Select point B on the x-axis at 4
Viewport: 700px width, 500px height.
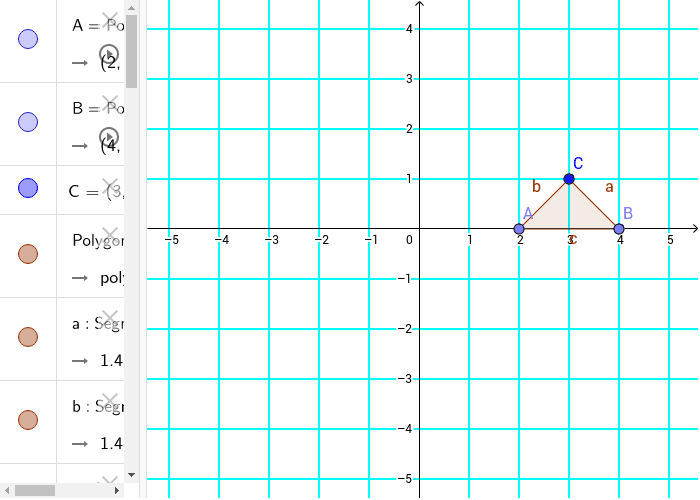[619, 229]
